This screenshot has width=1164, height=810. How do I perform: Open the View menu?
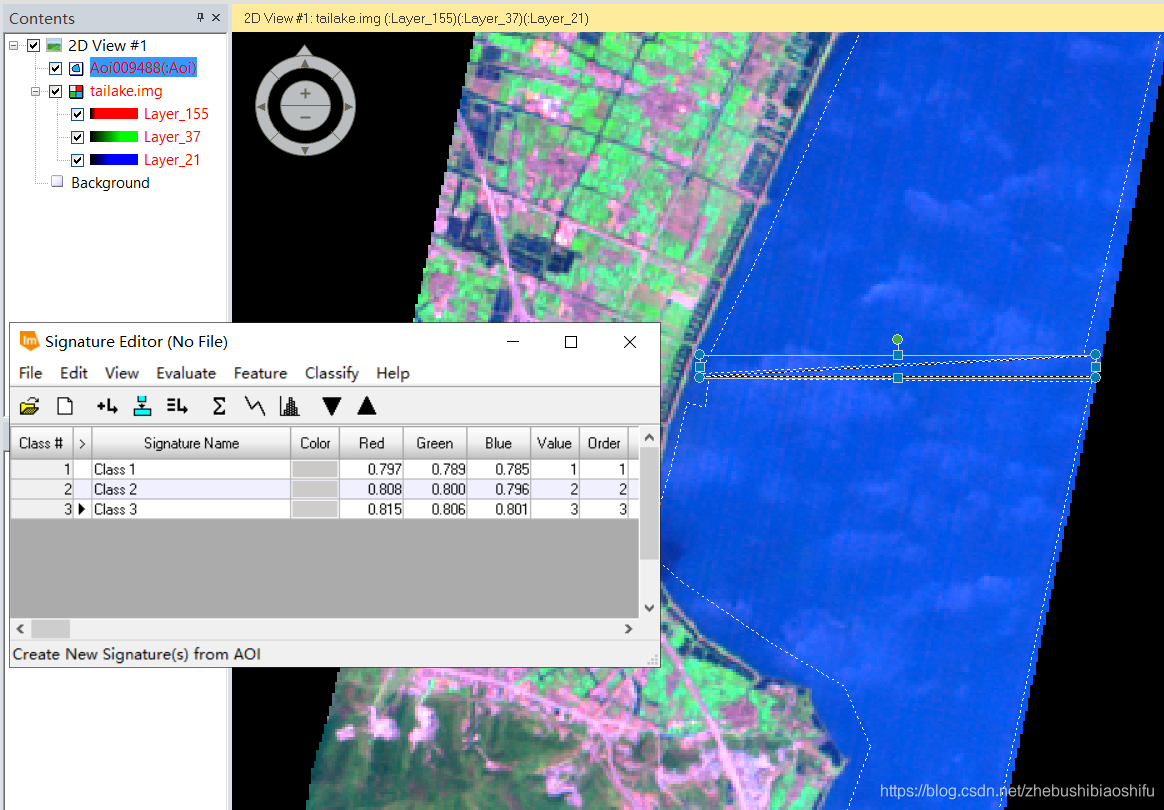click(x=122, y=373)
